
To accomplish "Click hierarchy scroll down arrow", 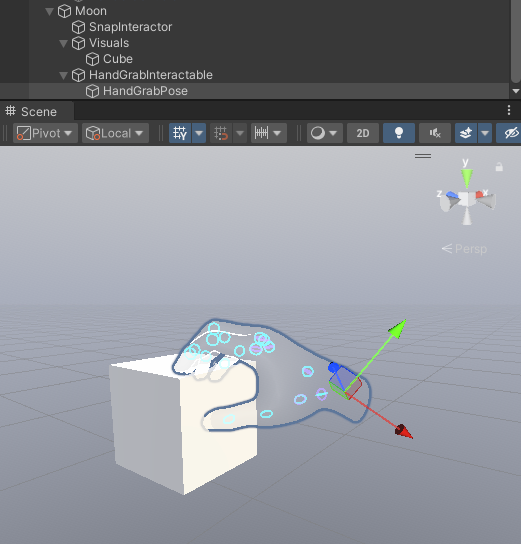I will (515, 91).
